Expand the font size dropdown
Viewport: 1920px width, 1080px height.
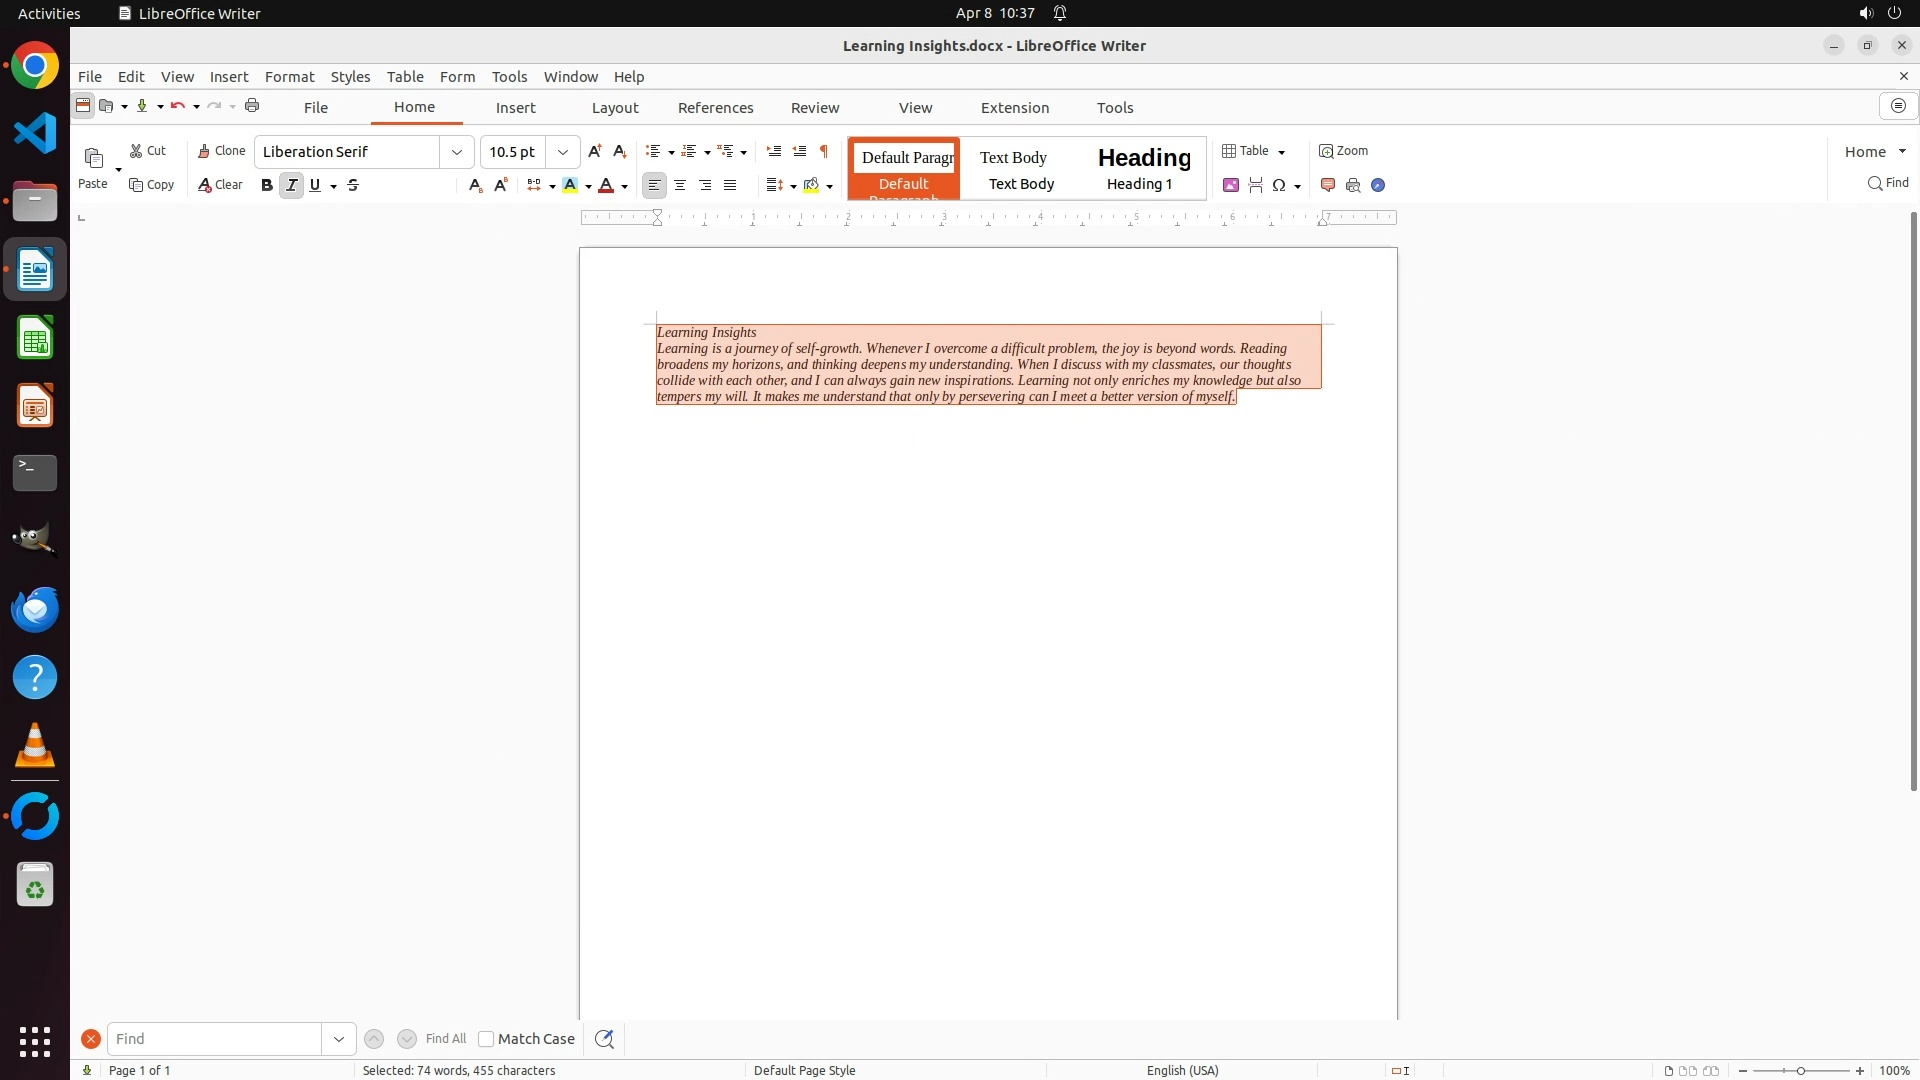click(563, 152)
